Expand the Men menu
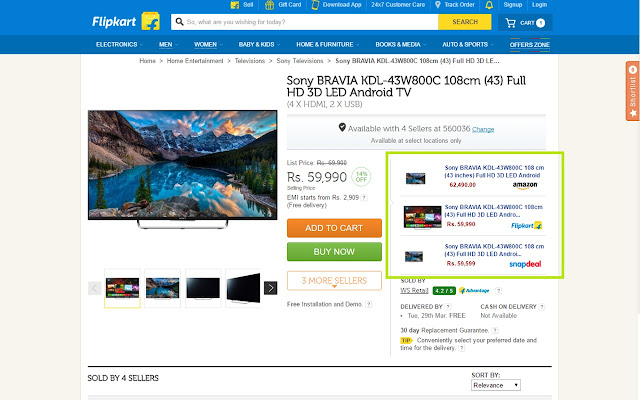The image size is (640, 400). (168, 44)
